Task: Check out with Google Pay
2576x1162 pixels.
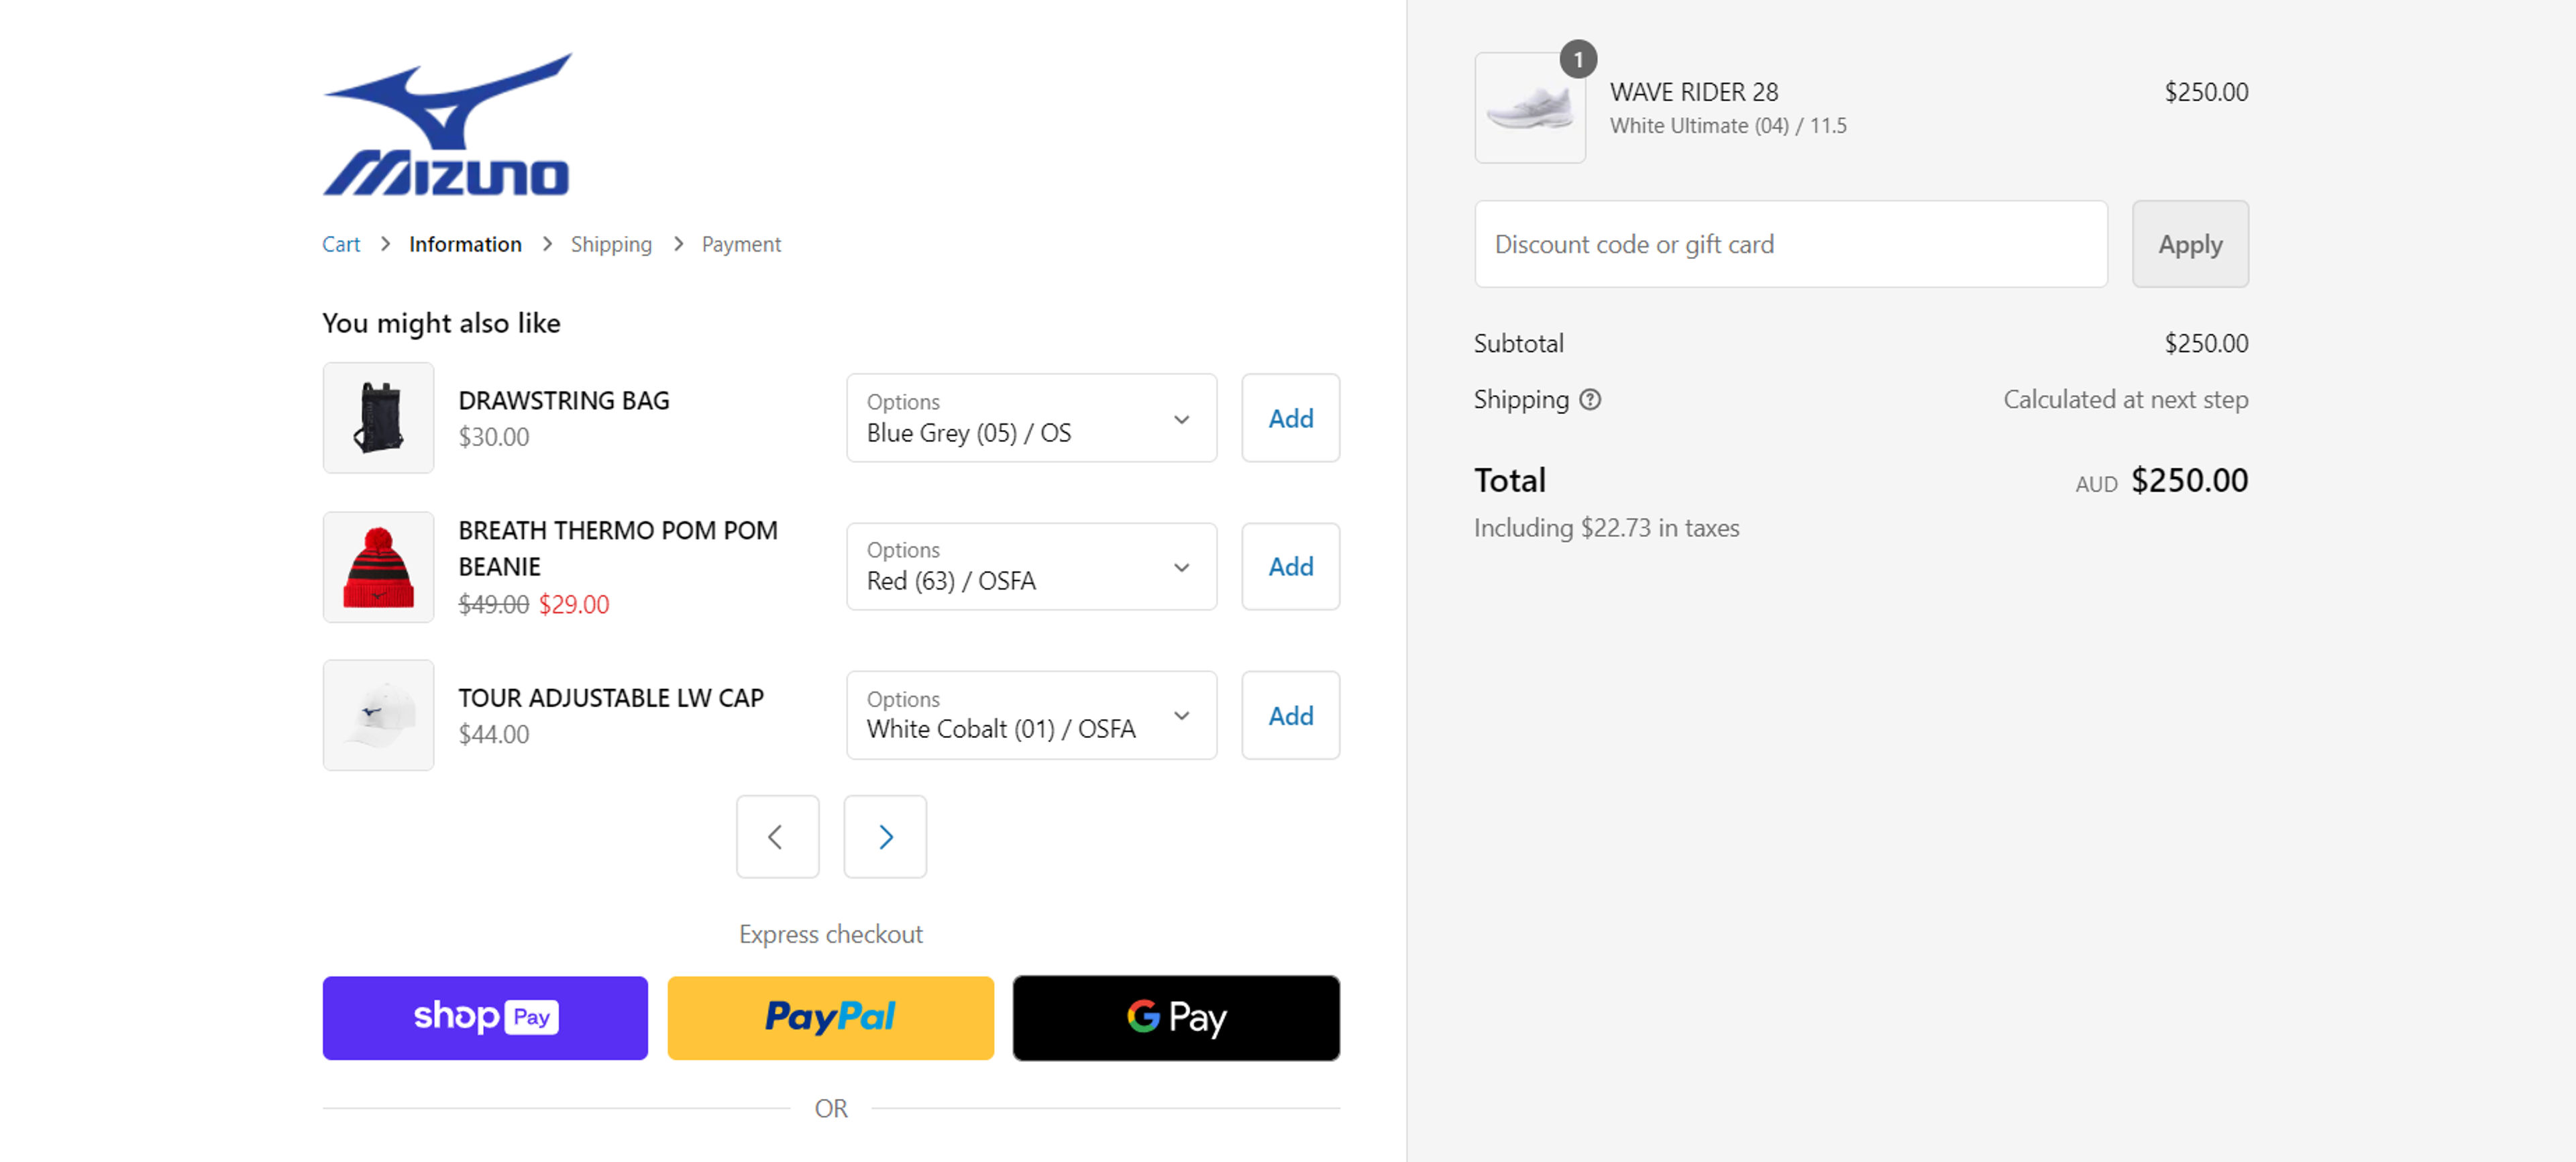Action: coord(1176,1018)
